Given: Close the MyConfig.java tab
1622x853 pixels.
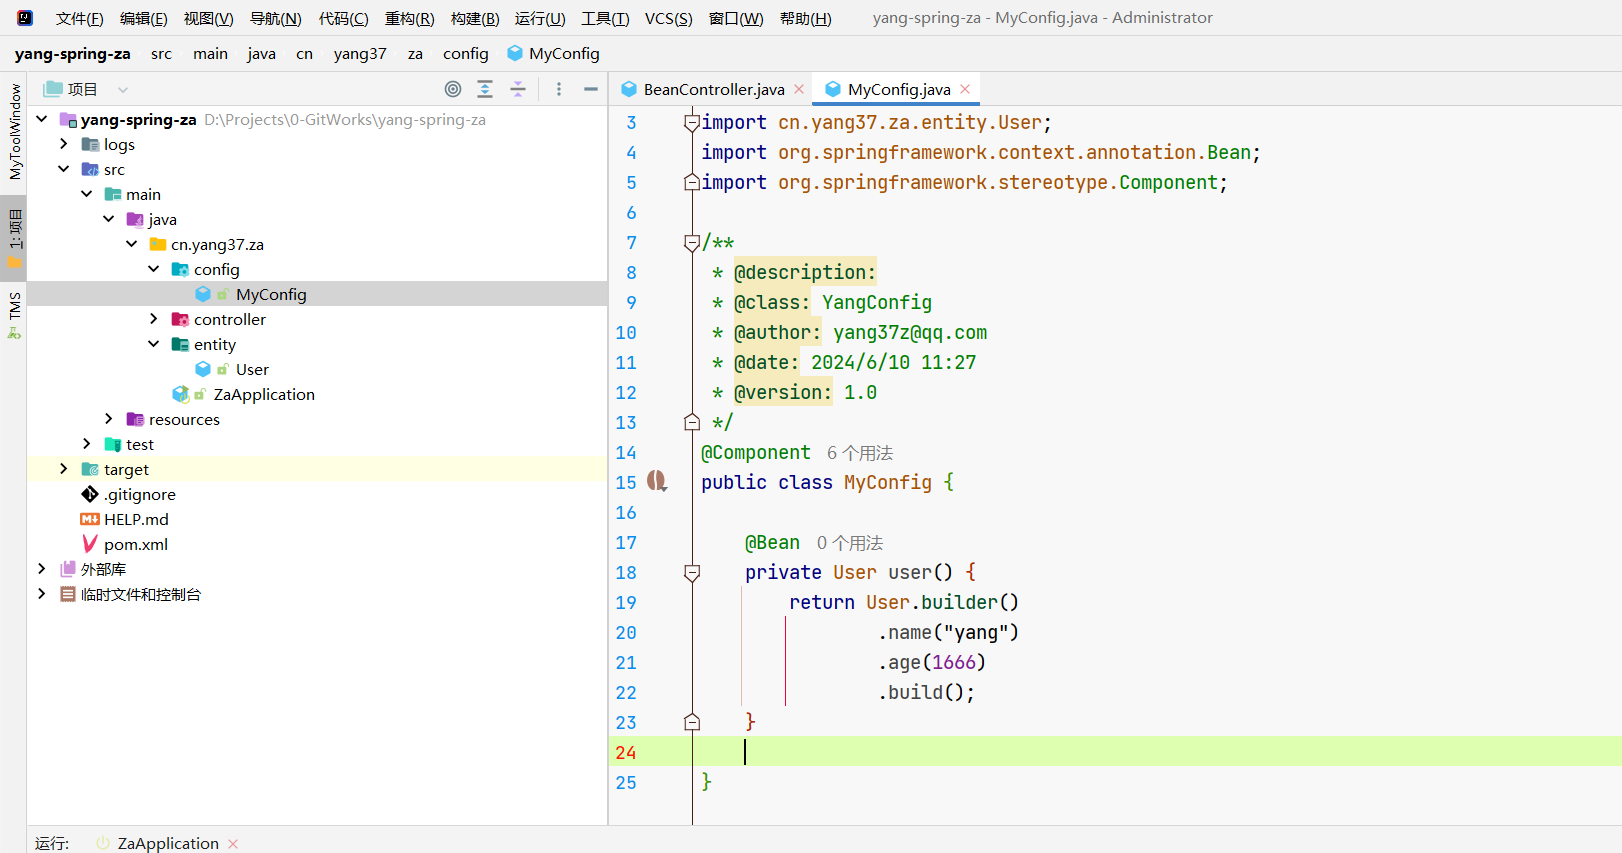Looking at the screenshot, I should click(965, 89).
